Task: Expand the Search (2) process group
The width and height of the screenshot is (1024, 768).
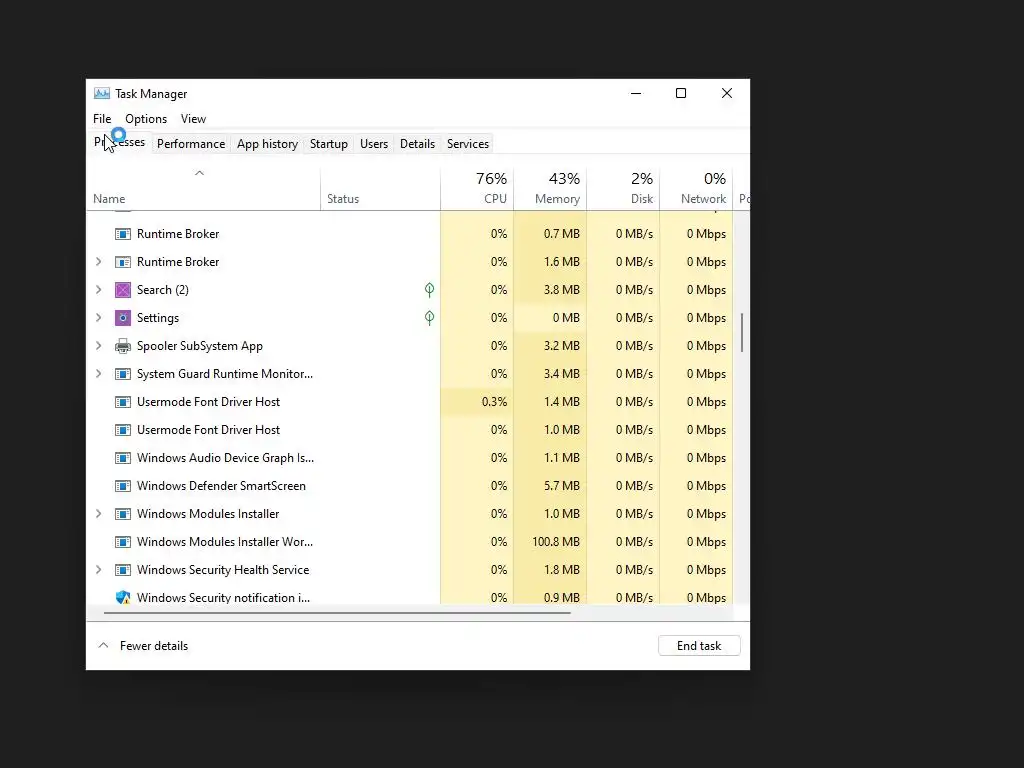Action: [99, 290]
